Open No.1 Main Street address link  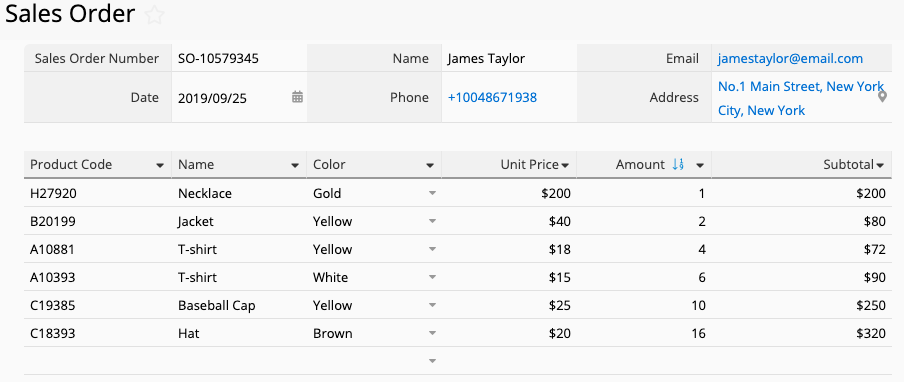801,99
